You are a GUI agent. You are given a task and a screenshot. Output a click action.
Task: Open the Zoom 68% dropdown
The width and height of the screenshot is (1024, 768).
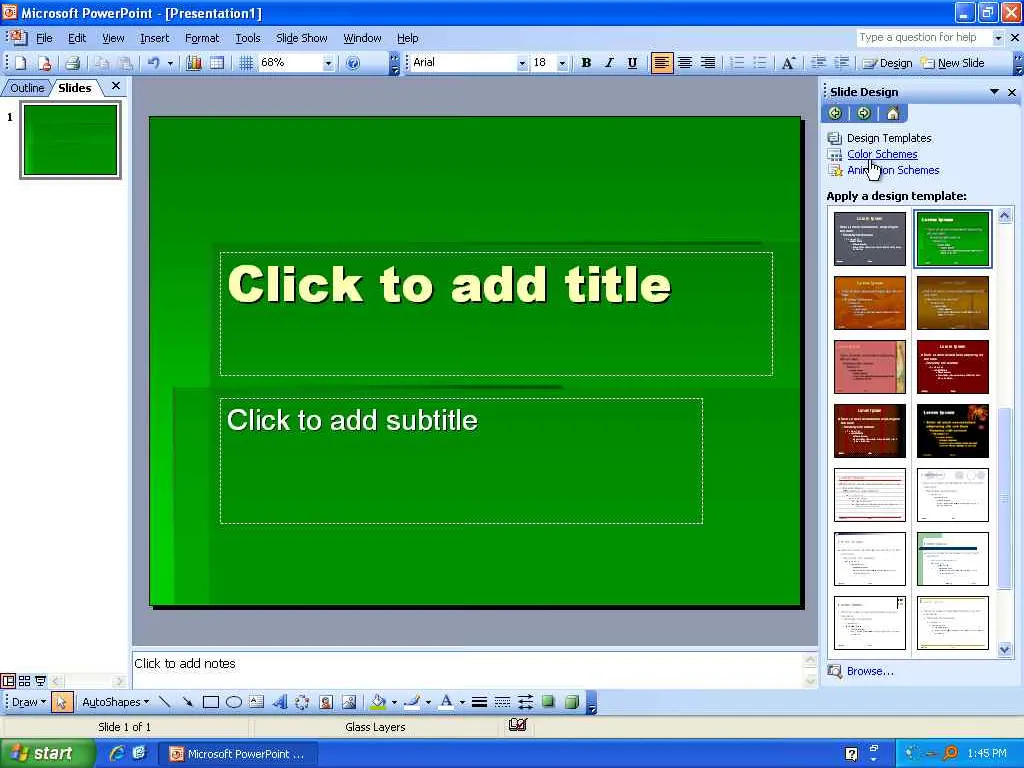(x=328, y=63)
